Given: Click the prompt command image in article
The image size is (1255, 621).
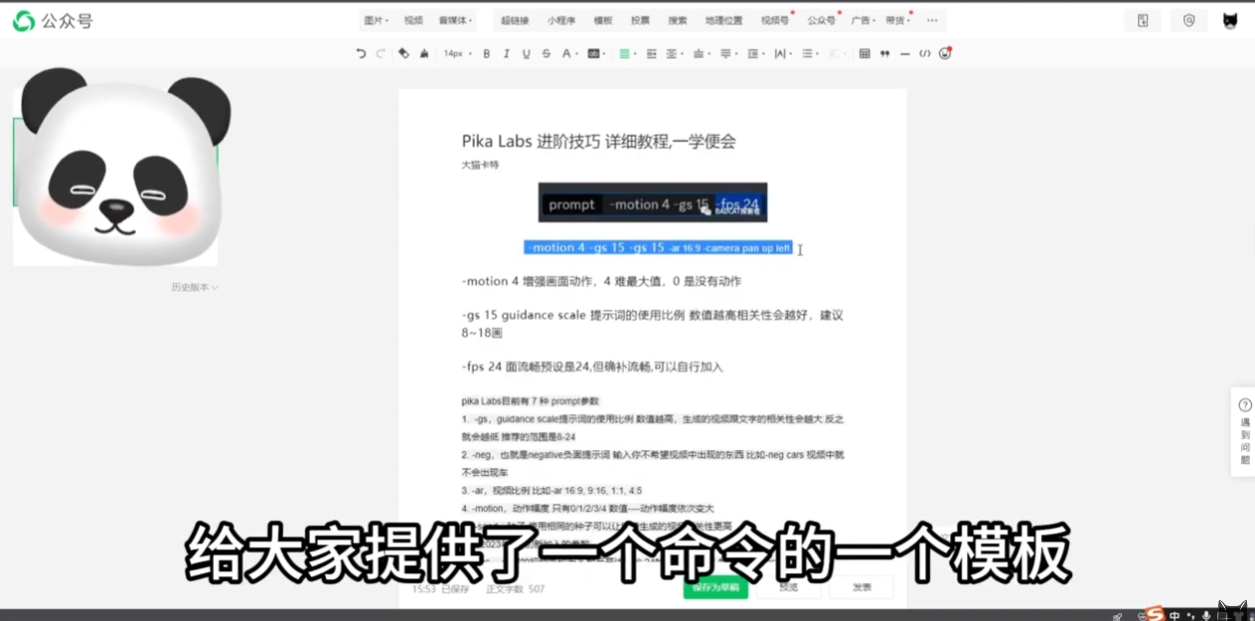Looking at the screenshot, I should pyautogui.click(x=652, y=202).
